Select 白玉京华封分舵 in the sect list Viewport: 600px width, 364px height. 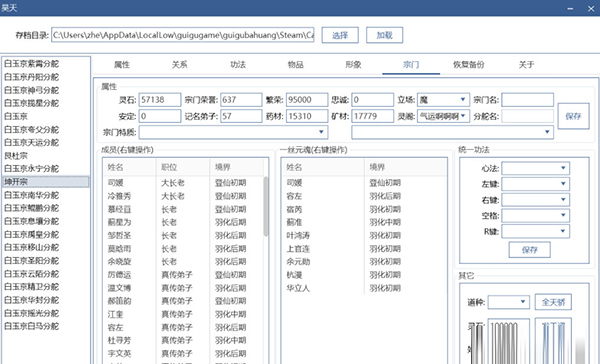(x=46, y=300)
